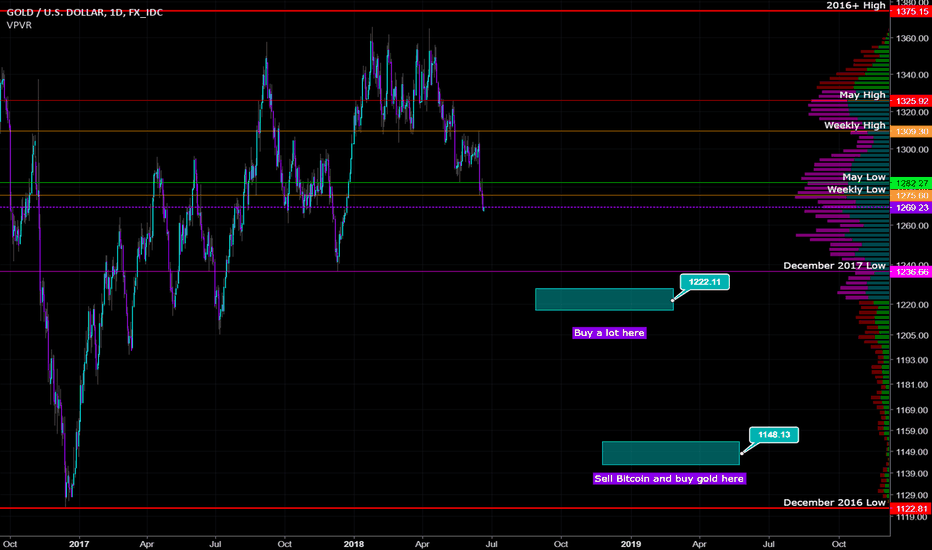Click the 1193.00 price scale value

tap(912, 360)
